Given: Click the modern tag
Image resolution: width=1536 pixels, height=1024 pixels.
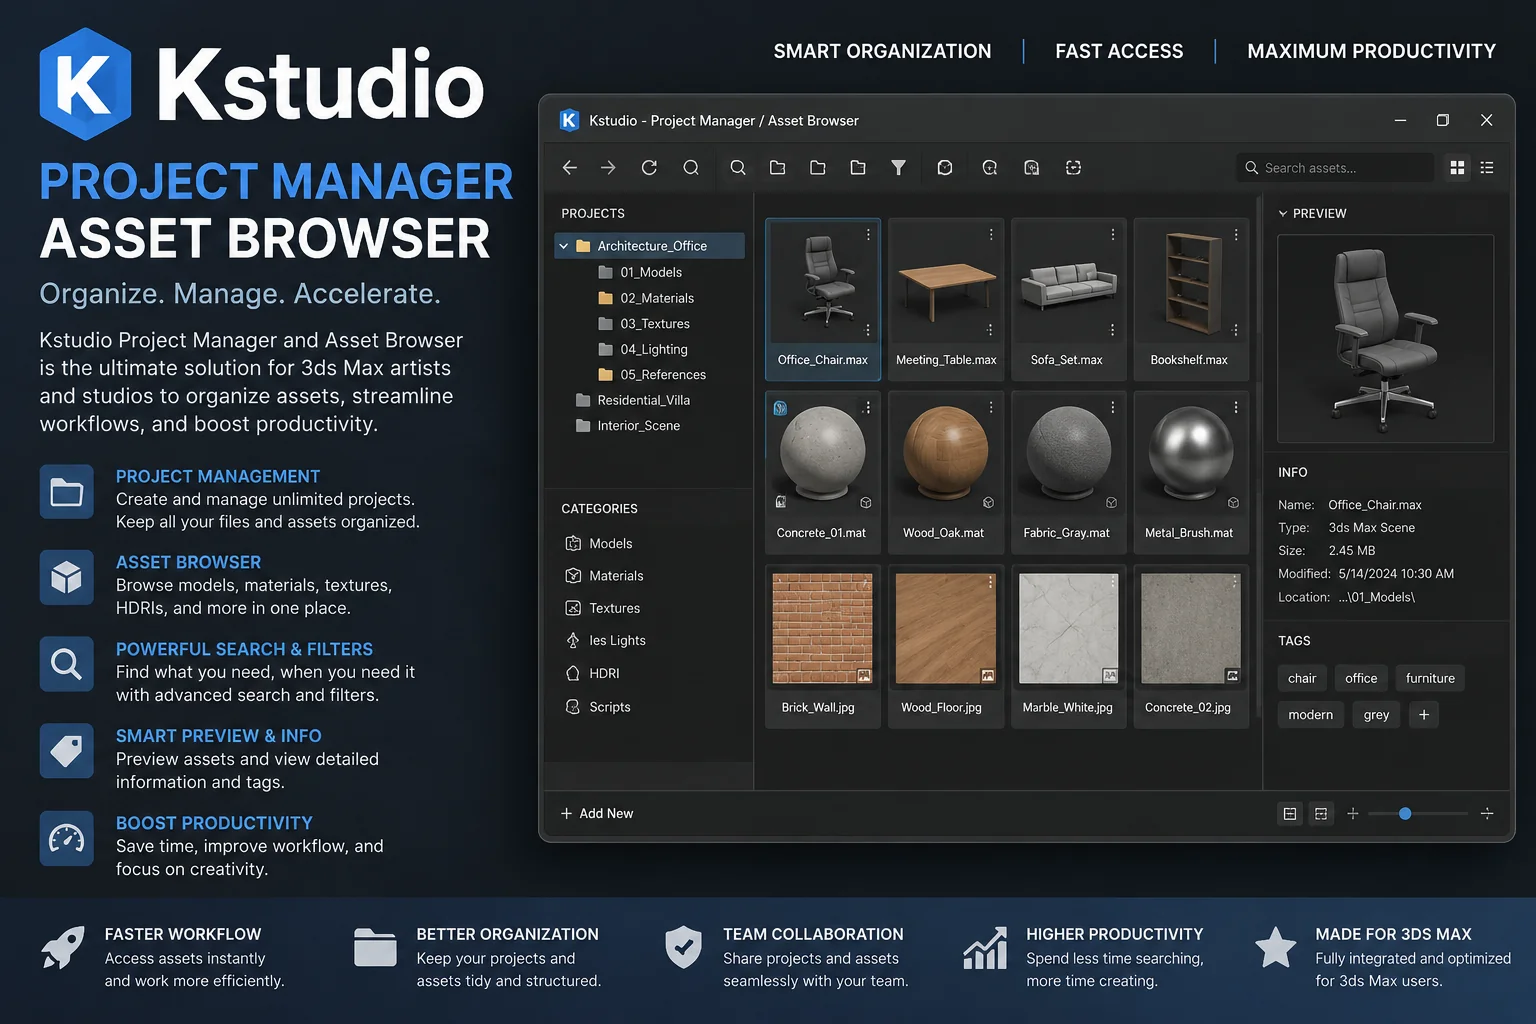Looking at the screenshot, I should point(1311,715).
